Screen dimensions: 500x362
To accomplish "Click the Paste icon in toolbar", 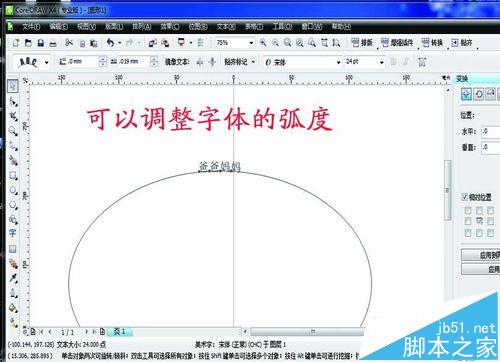I will [94, 43].
